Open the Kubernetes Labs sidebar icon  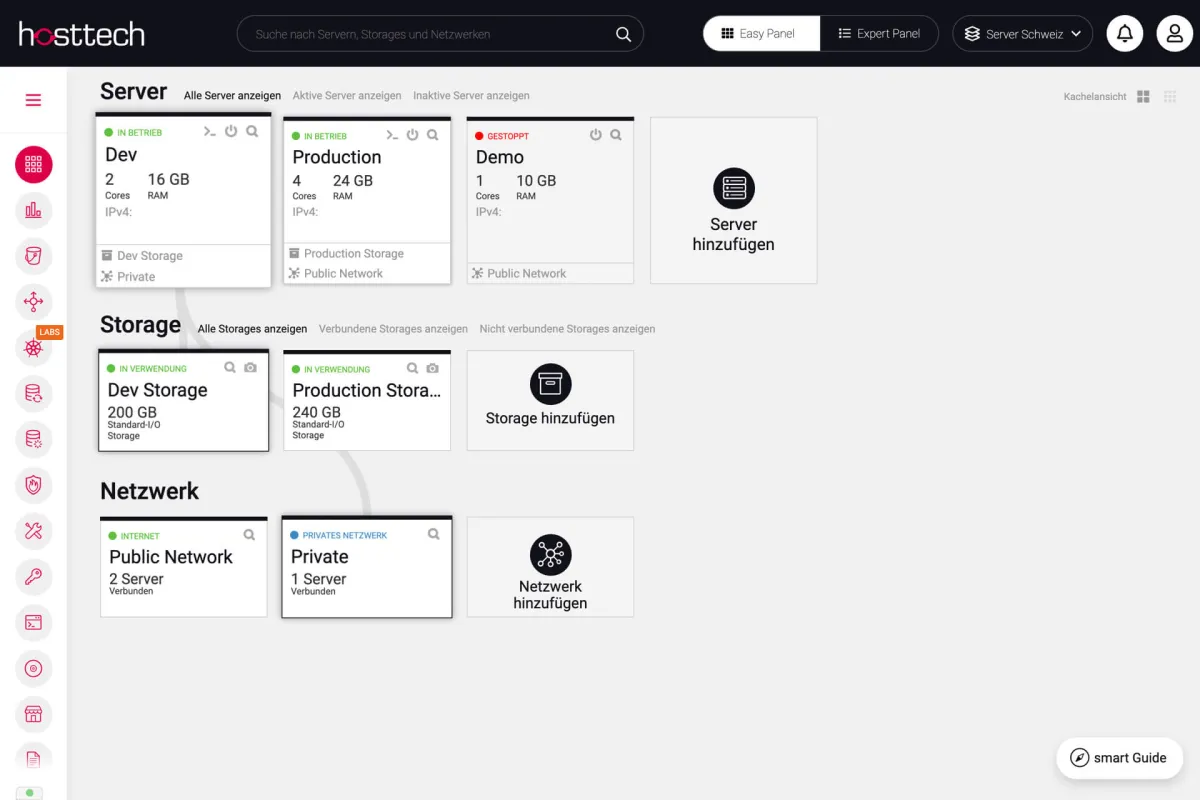(33, 347)
